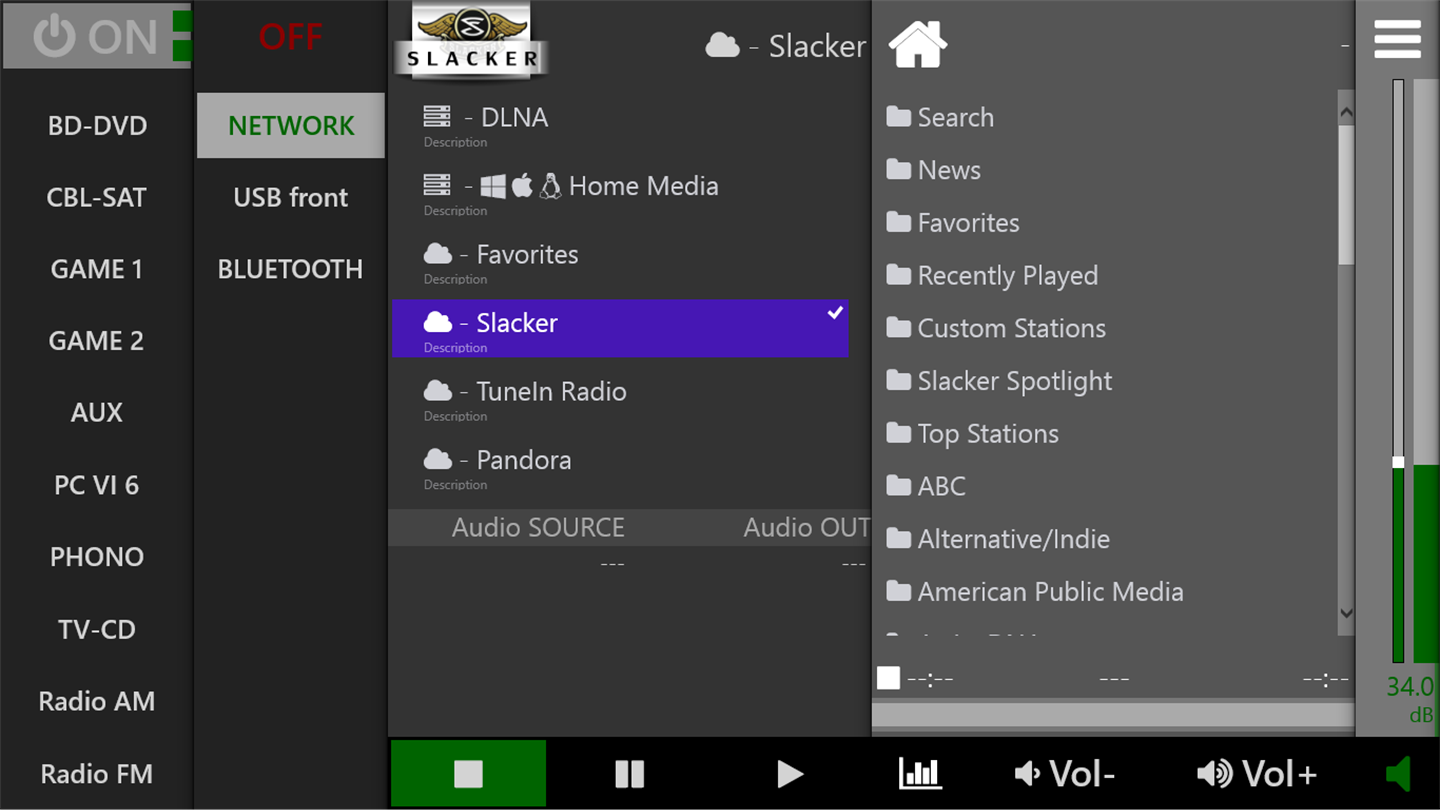
Task: Click the 34.0 dB volume readout
Action: (x=1410, y=698)
